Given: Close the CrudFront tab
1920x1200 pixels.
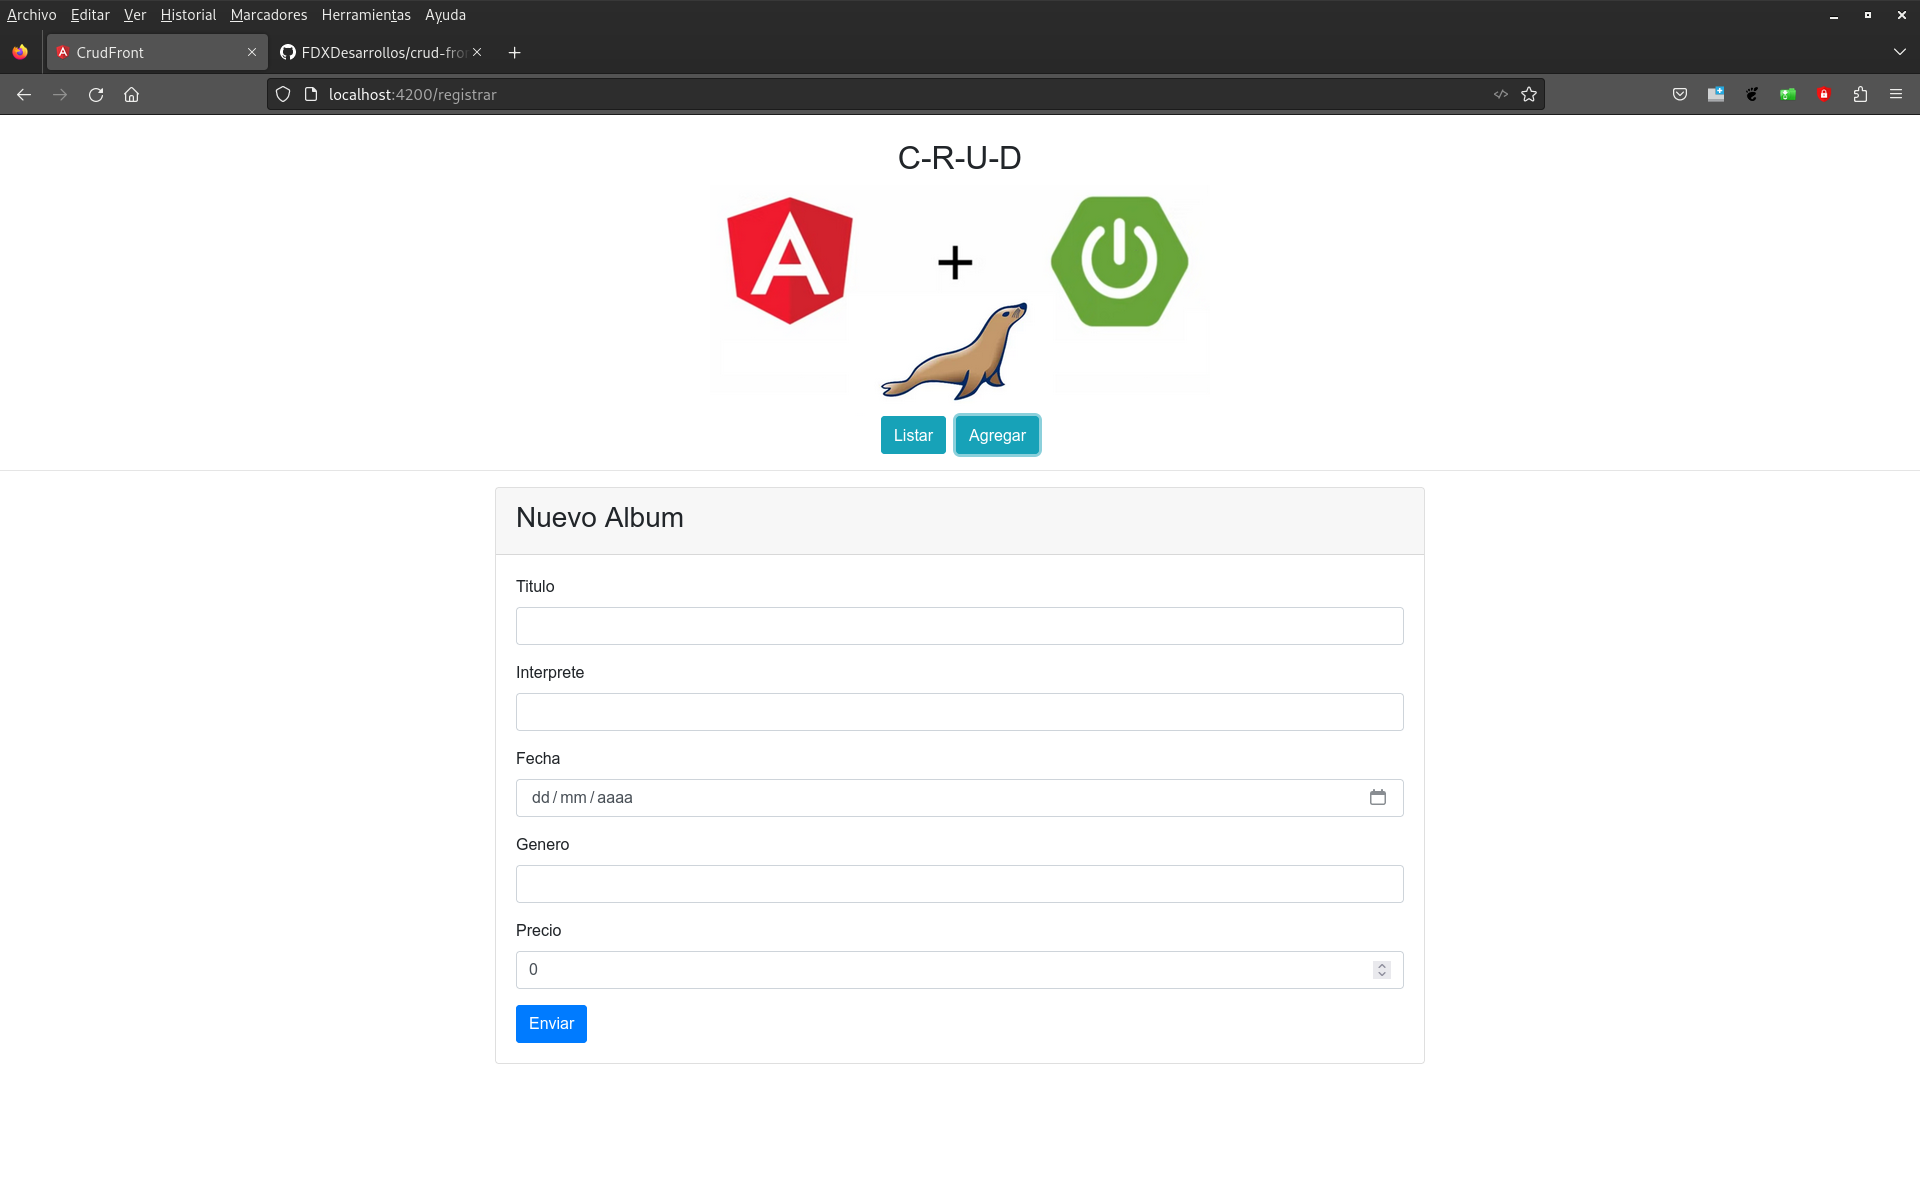Looking at the screenshot, I should click(x=252, y=53).
